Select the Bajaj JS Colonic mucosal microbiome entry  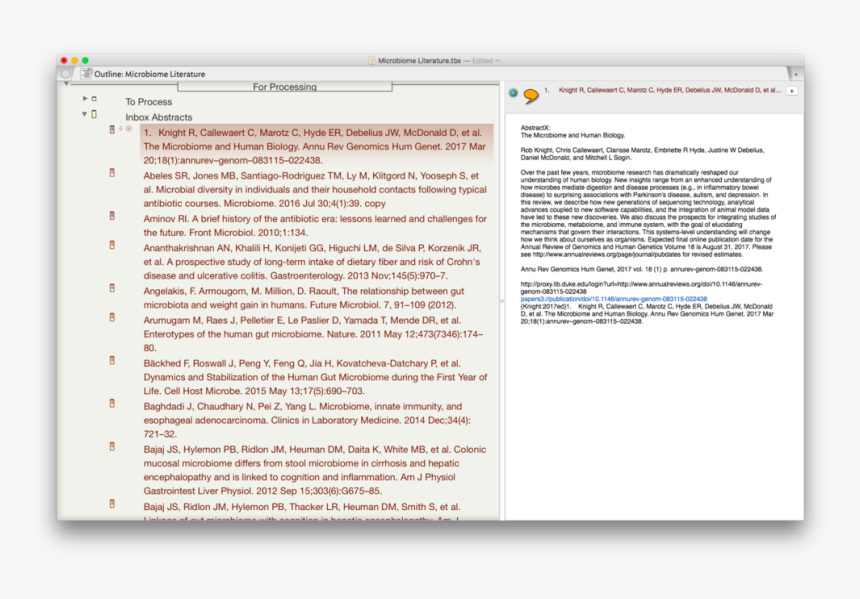click(x=315, y=470)
